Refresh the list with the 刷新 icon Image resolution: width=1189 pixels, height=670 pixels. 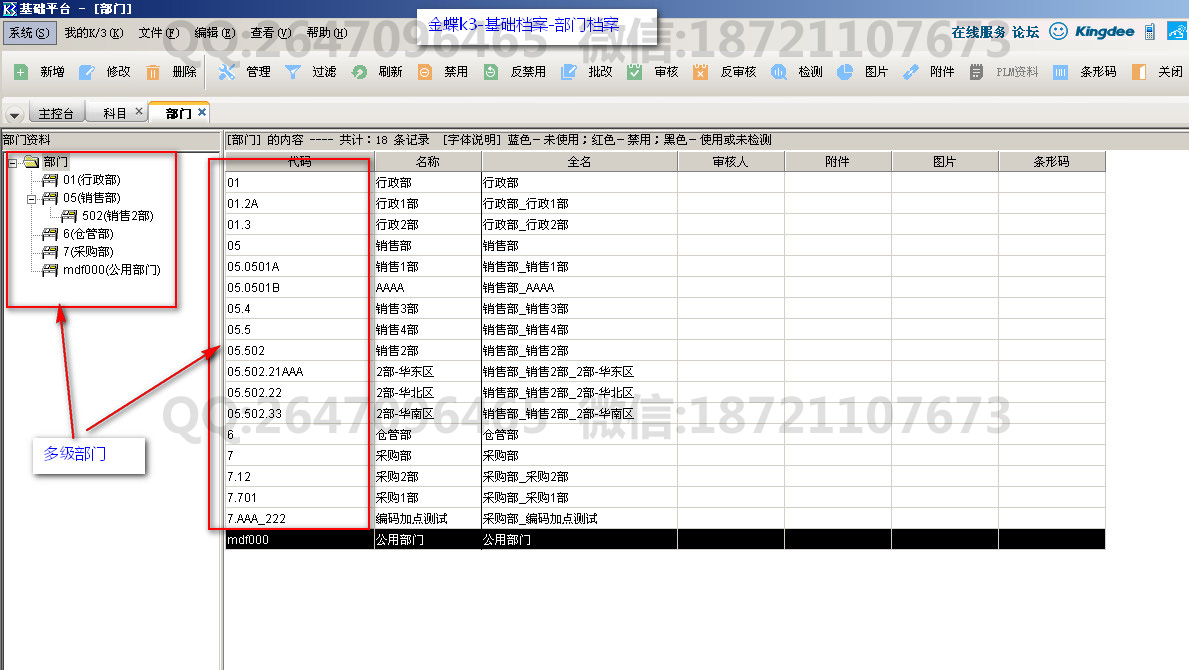(359, 72)
